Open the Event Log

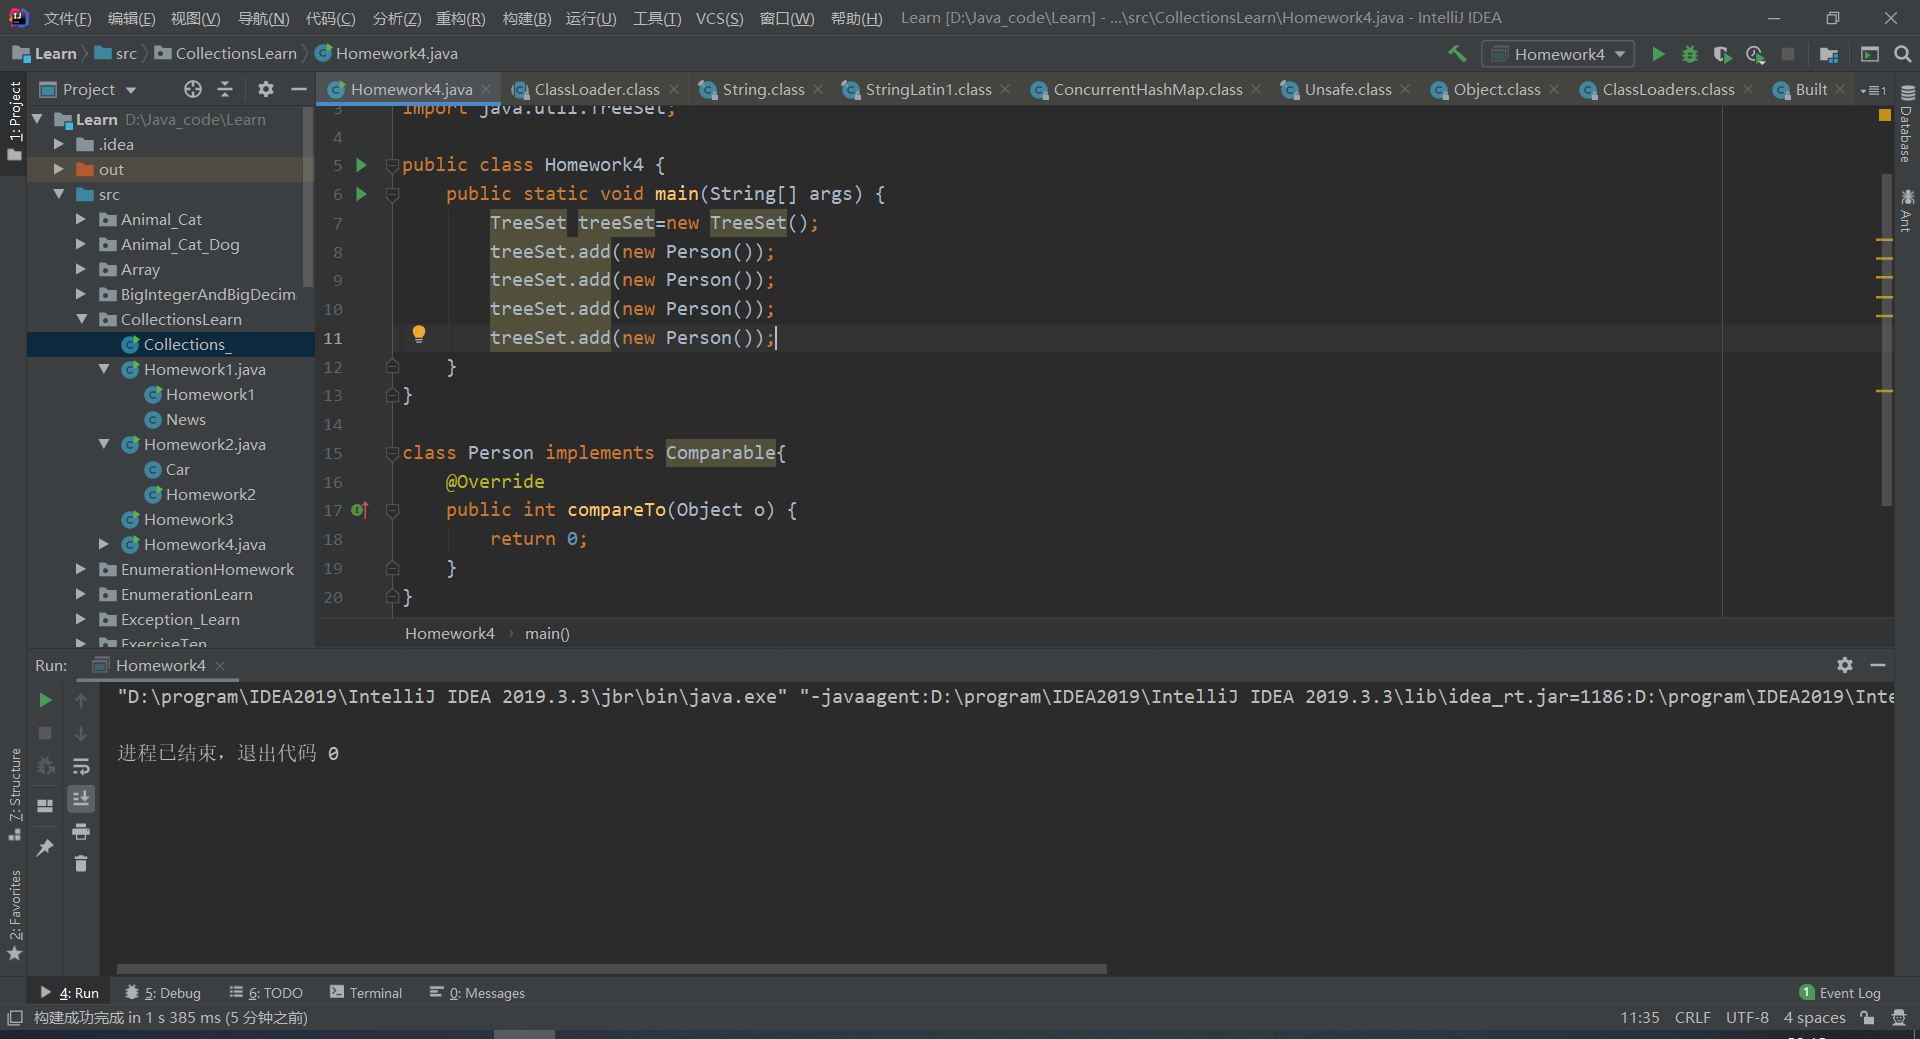tap(1840, 993)
